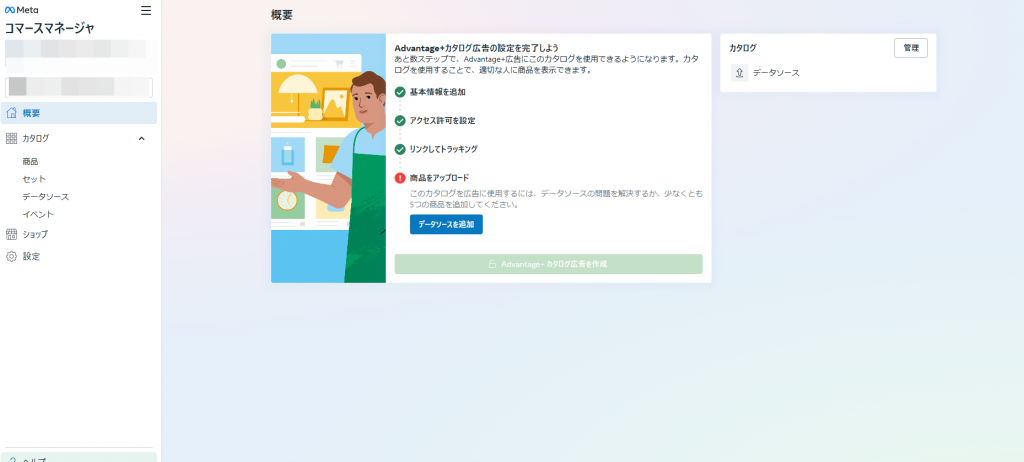The width and height of the screenshot is (1024, 462).
Task: Click the data source upload icon
Action: 739,73
